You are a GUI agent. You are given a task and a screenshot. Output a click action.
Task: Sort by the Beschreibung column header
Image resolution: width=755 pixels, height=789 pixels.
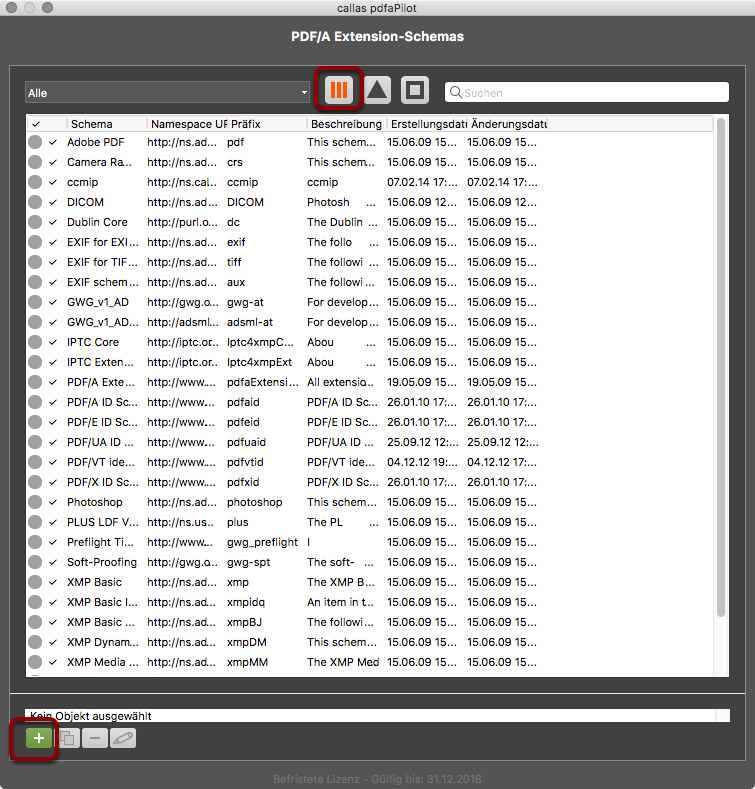pos(347,124)
